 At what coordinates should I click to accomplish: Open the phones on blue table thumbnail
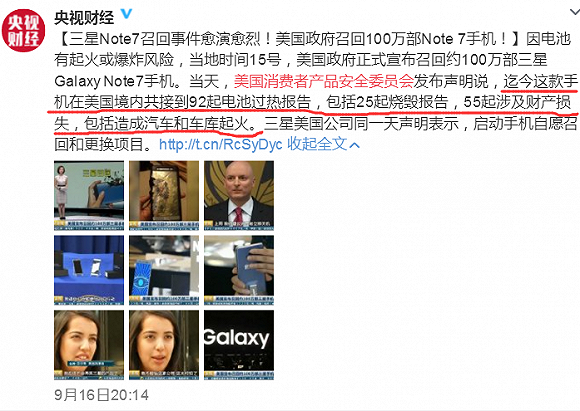tap(89, 270)
